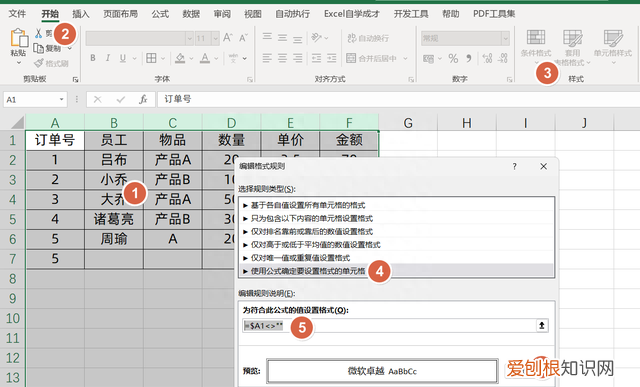
Task: Open the border style dropdown arrow
Action: 162,58
